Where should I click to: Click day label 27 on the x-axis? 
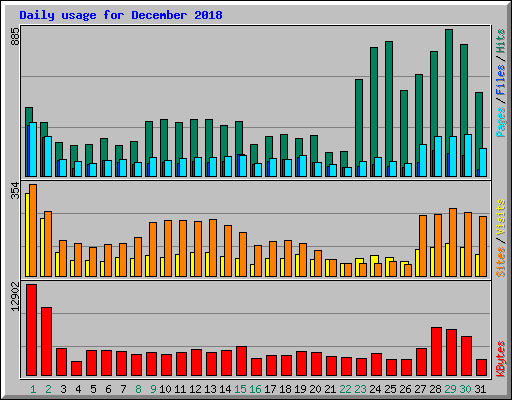point(420,389)
